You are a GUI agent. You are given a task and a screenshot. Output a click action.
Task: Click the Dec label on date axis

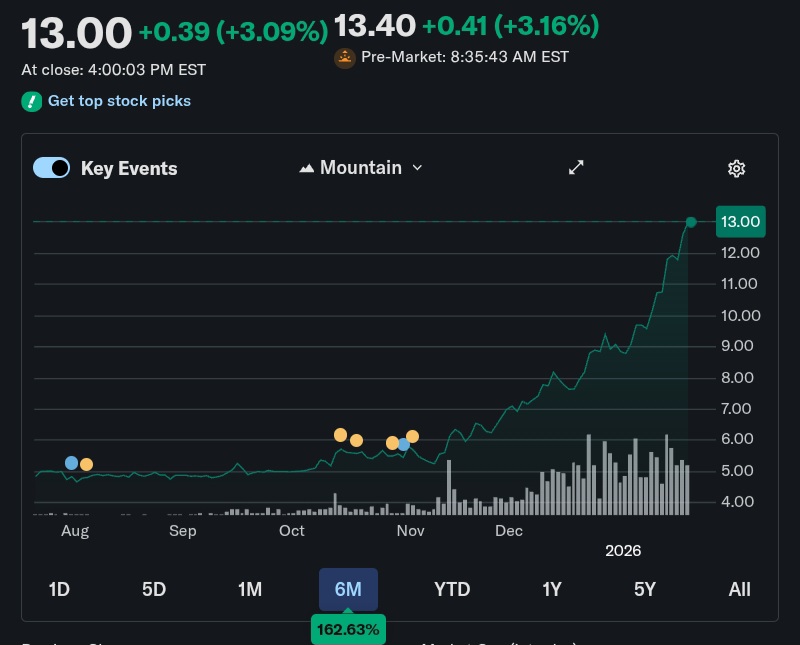[509, 531]
